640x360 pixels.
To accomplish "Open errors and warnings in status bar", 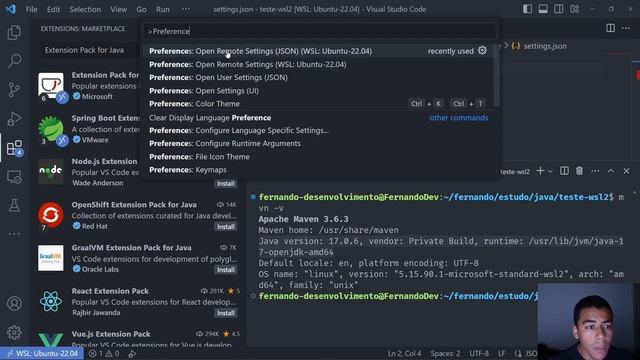I will click(104, 353).
